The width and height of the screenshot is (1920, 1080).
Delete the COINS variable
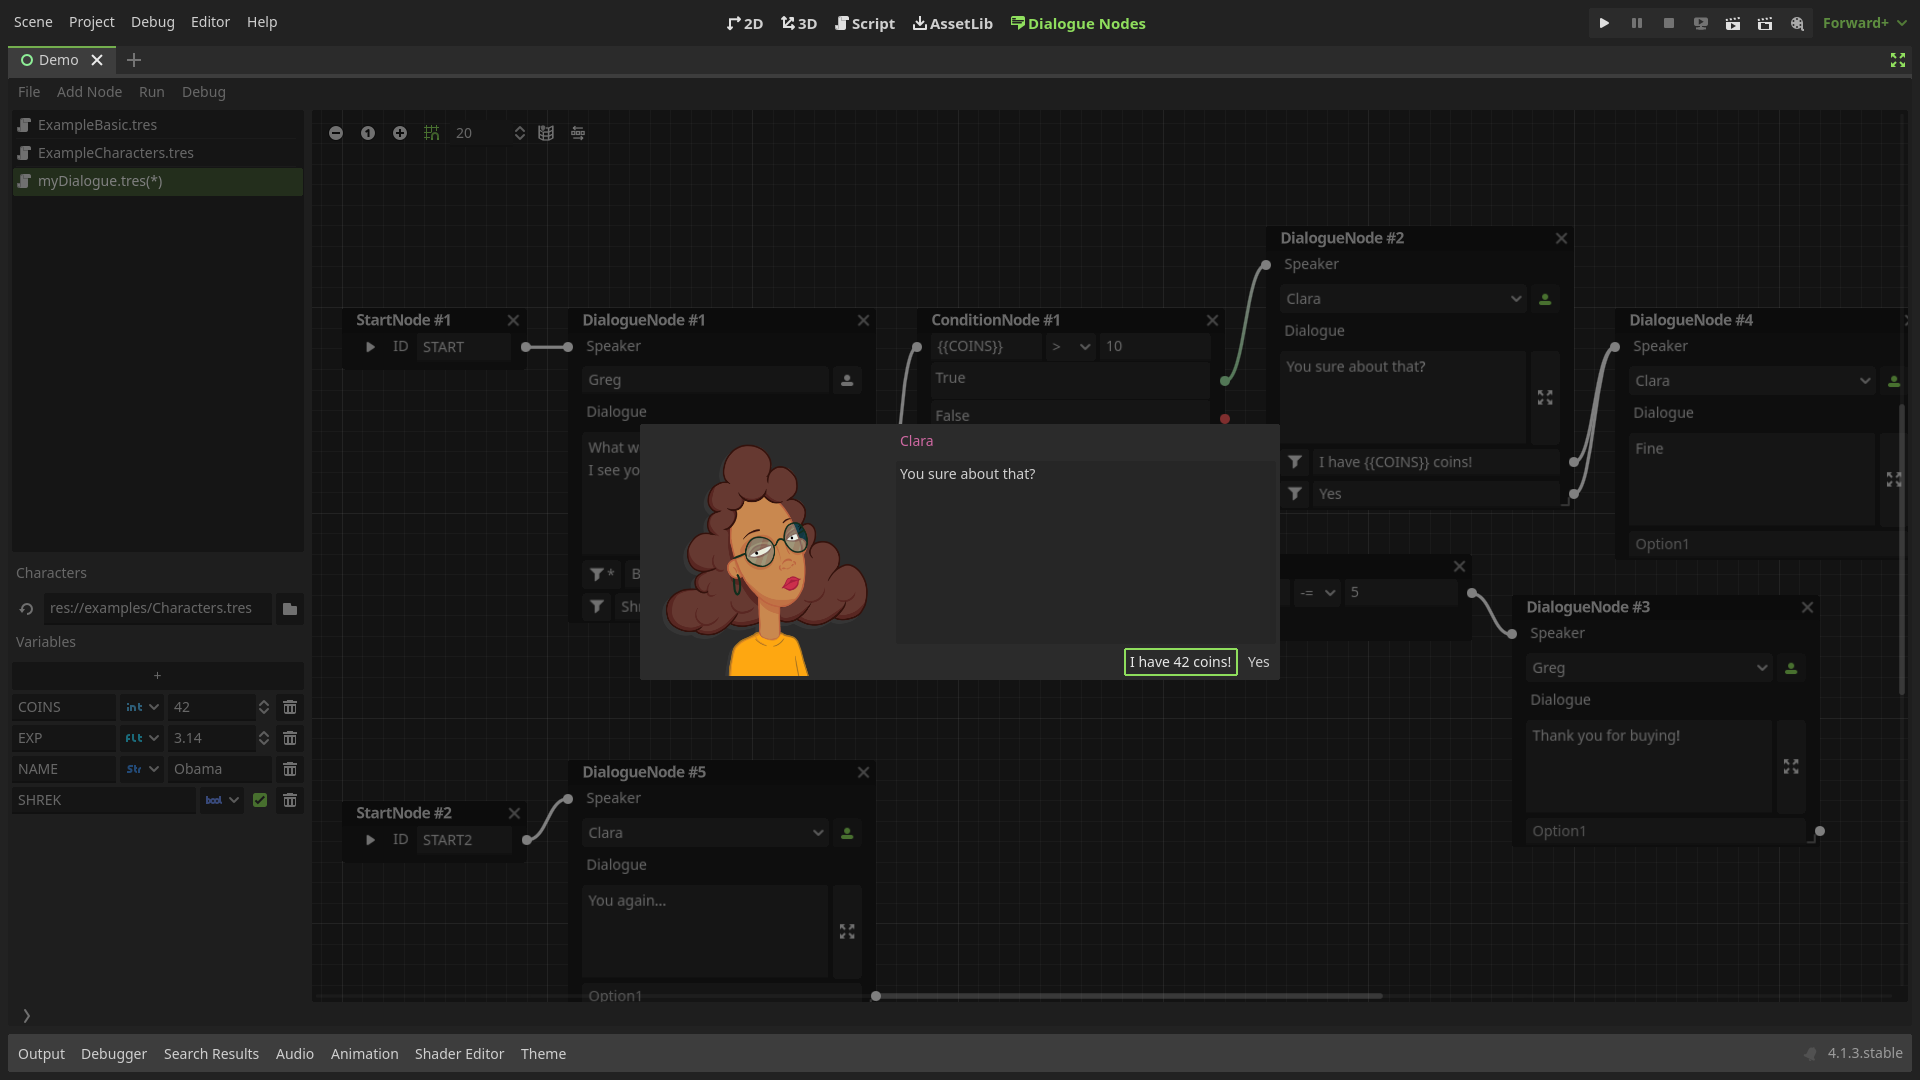tap(290, 707)
